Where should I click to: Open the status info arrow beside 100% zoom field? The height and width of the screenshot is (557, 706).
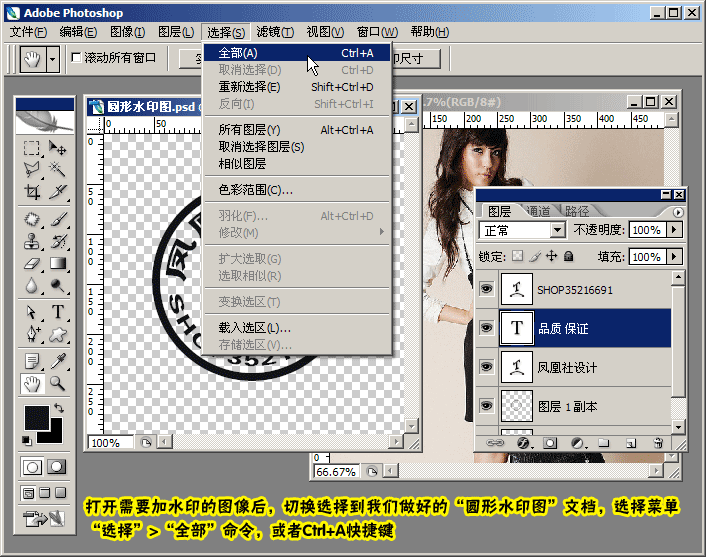coord(146,443)
